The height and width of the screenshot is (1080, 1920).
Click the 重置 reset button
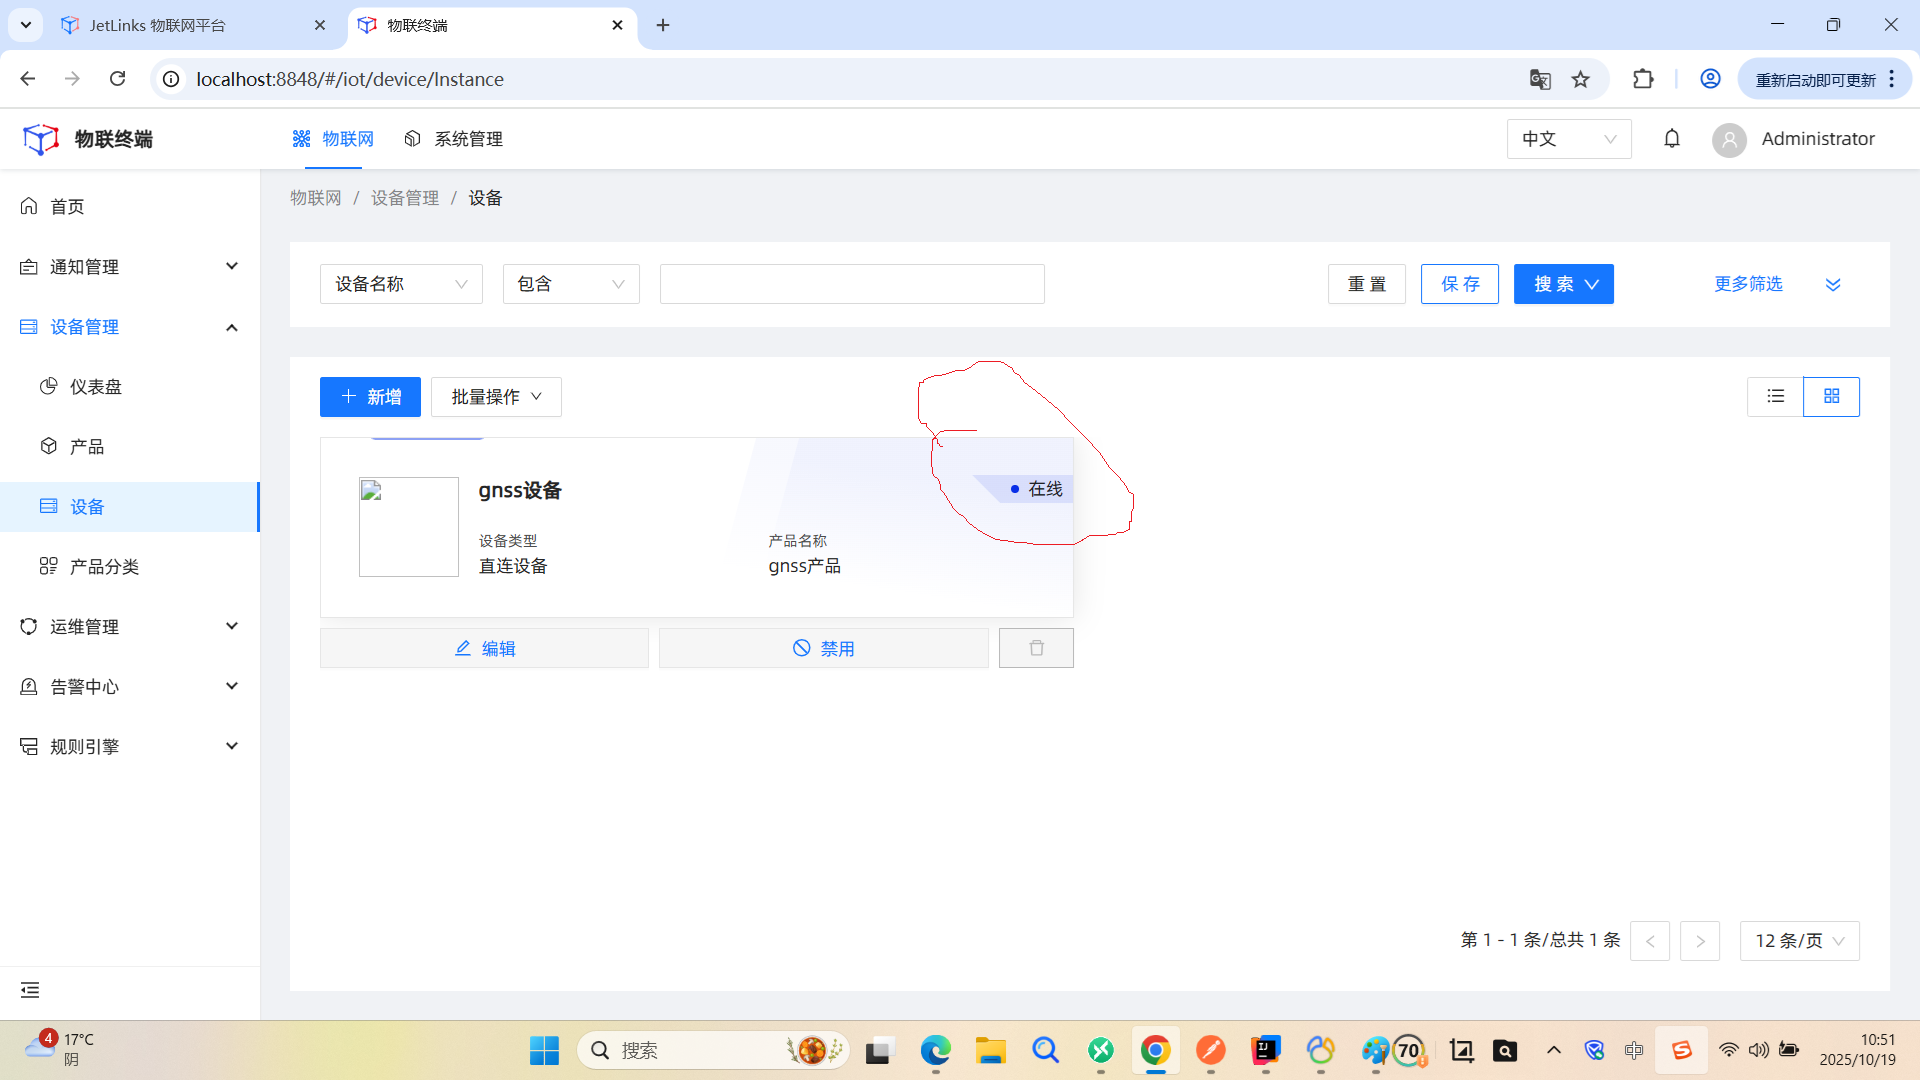1366,284
